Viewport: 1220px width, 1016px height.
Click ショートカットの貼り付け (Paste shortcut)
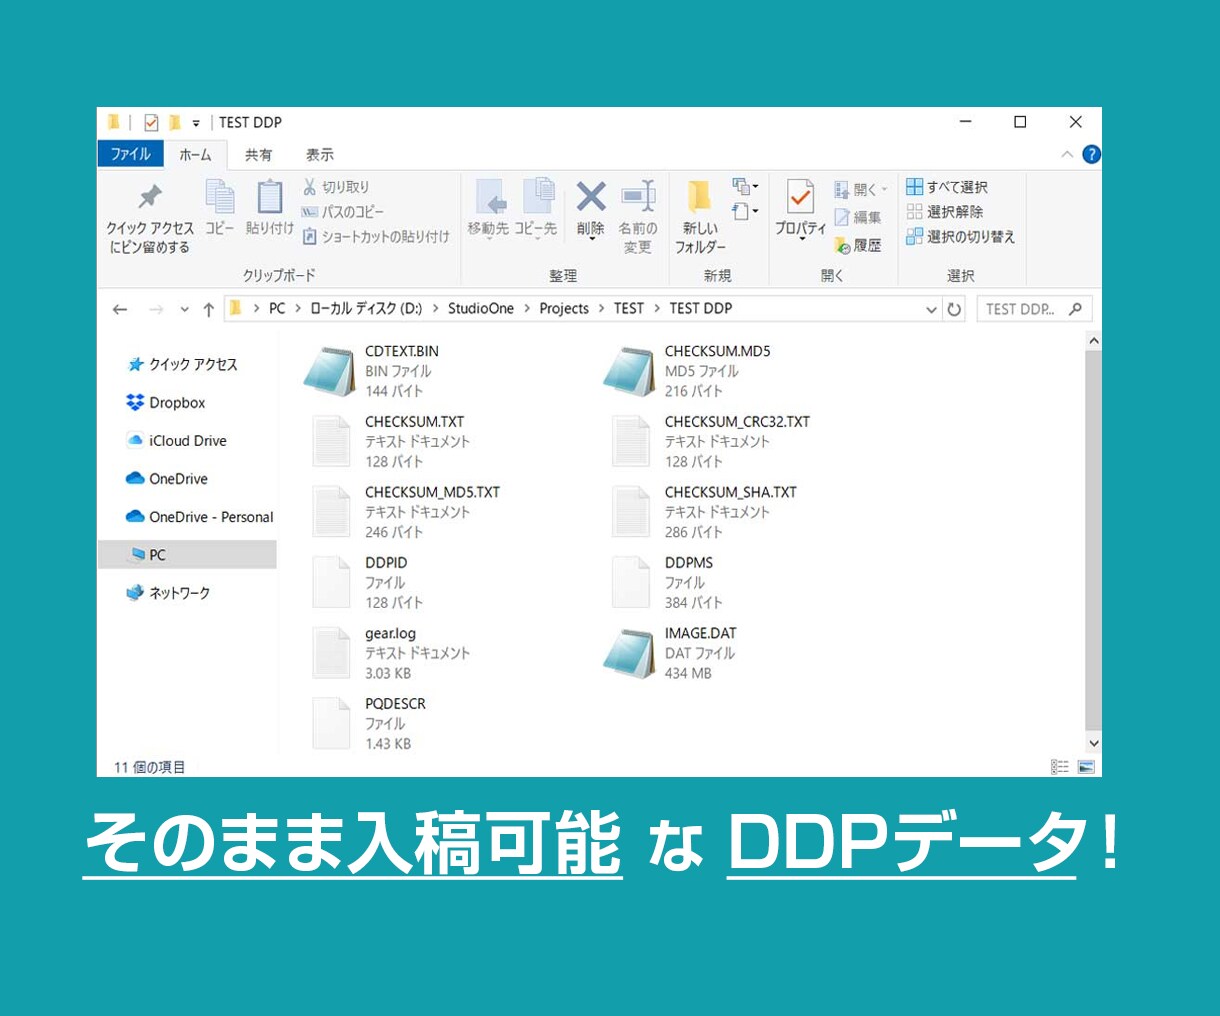coord(376,237)
